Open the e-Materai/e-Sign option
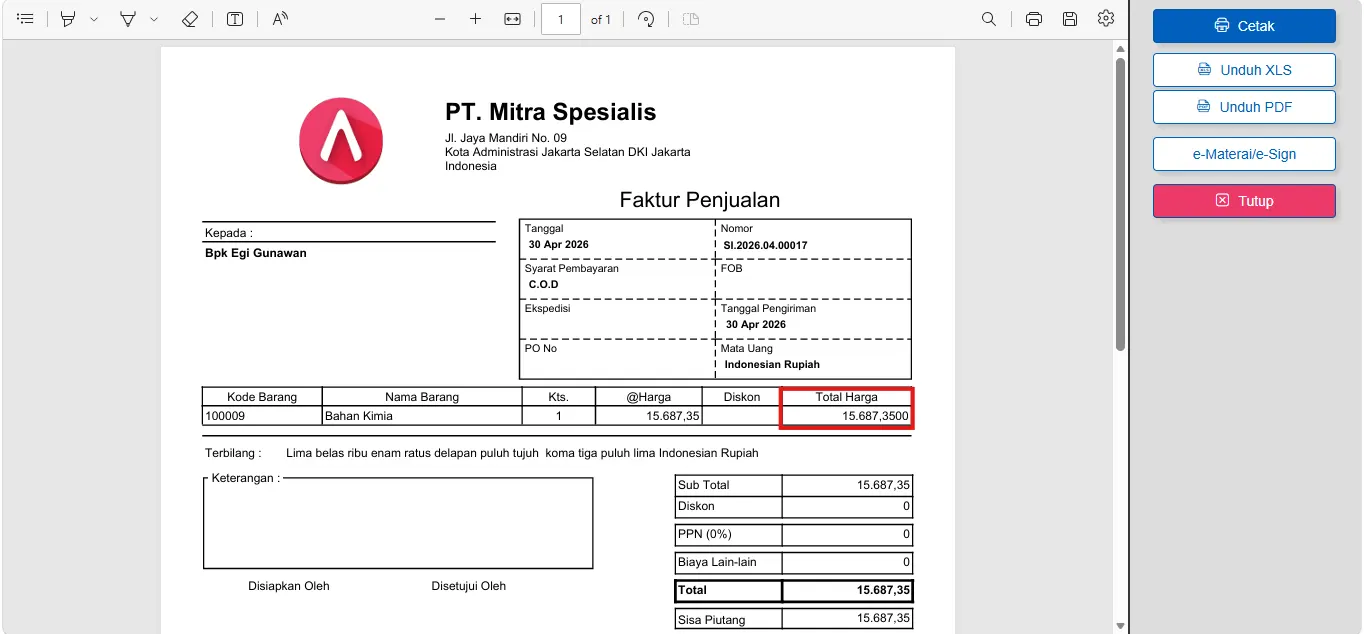This screenshot has width=1364, height=634. coord(1244,154)
